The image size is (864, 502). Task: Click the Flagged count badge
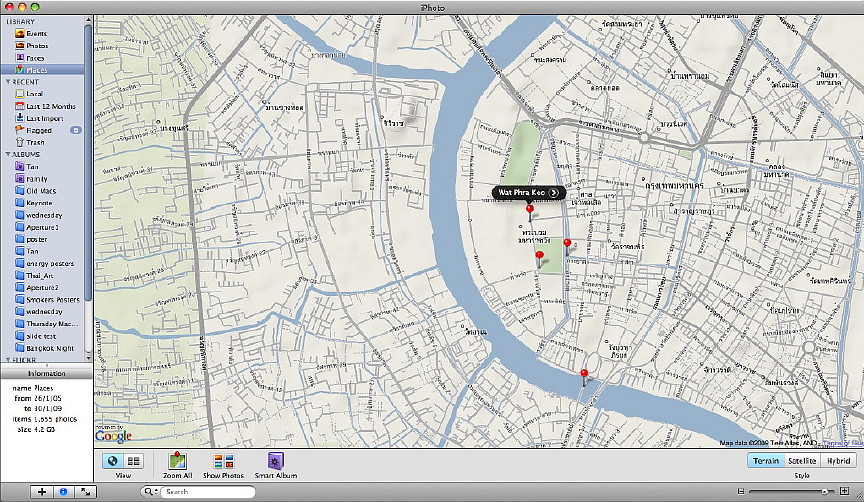(x=76, y=131)
